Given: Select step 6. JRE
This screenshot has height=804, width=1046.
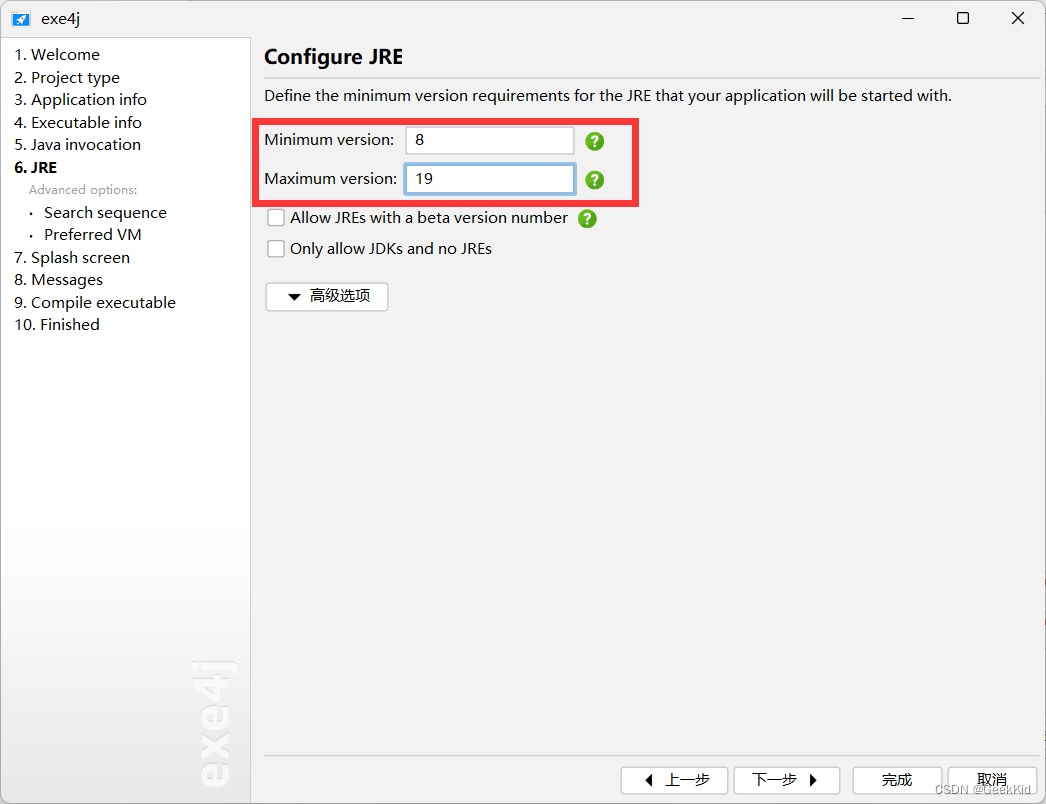Looking at the screenshot, I should click(x=35, y=167).
